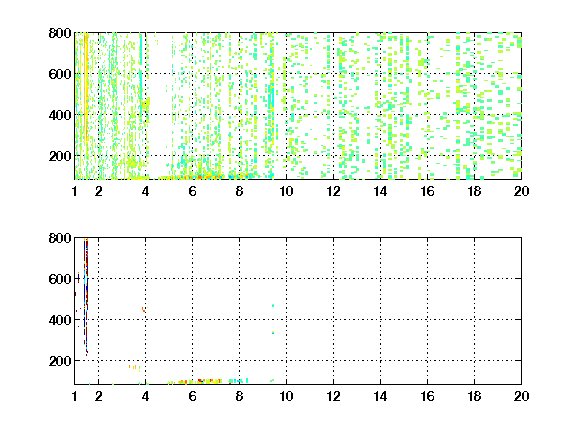Pick x-axis tick label 6 of the lower plot
The height and width of the screenshot is (432, 576).
[x=192, y=396]
